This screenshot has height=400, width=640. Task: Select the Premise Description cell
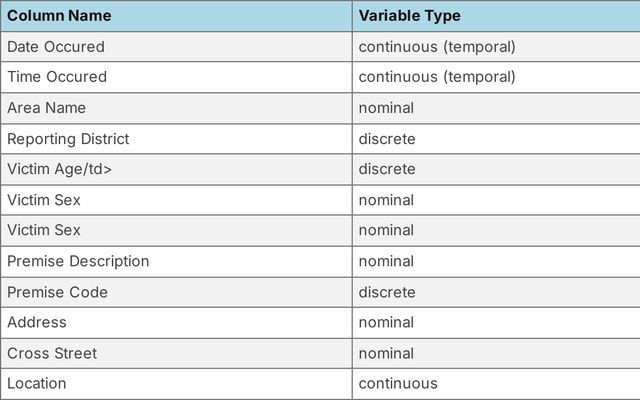(x=78, y=261)
